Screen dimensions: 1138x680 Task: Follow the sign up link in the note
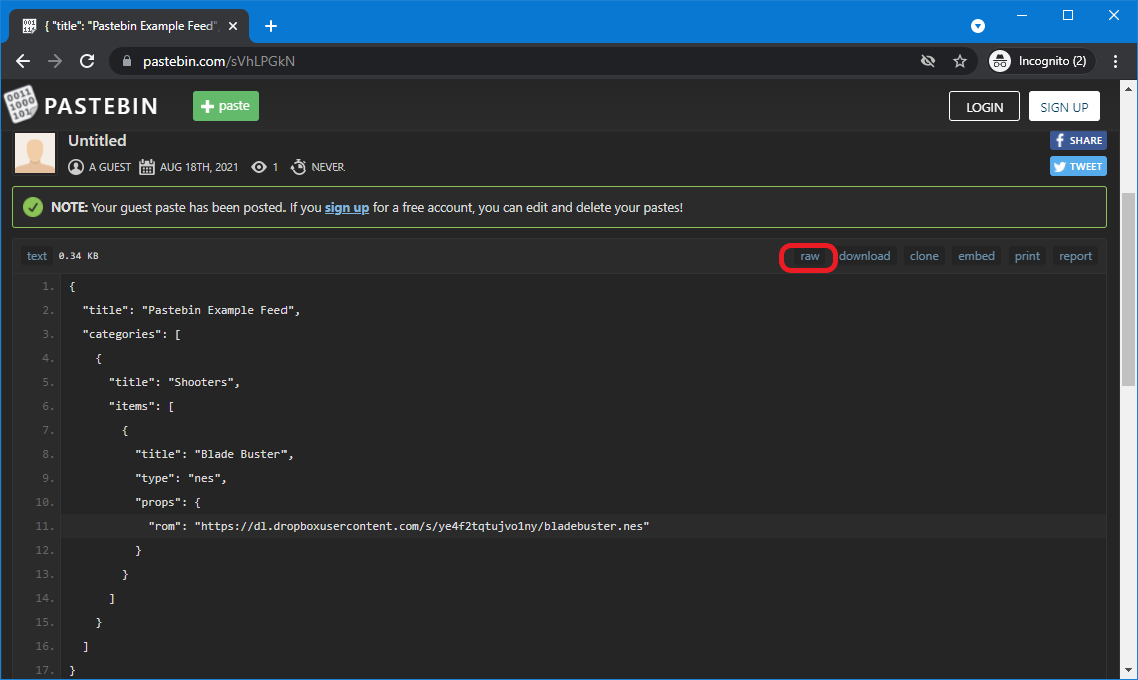pos(347,208)
